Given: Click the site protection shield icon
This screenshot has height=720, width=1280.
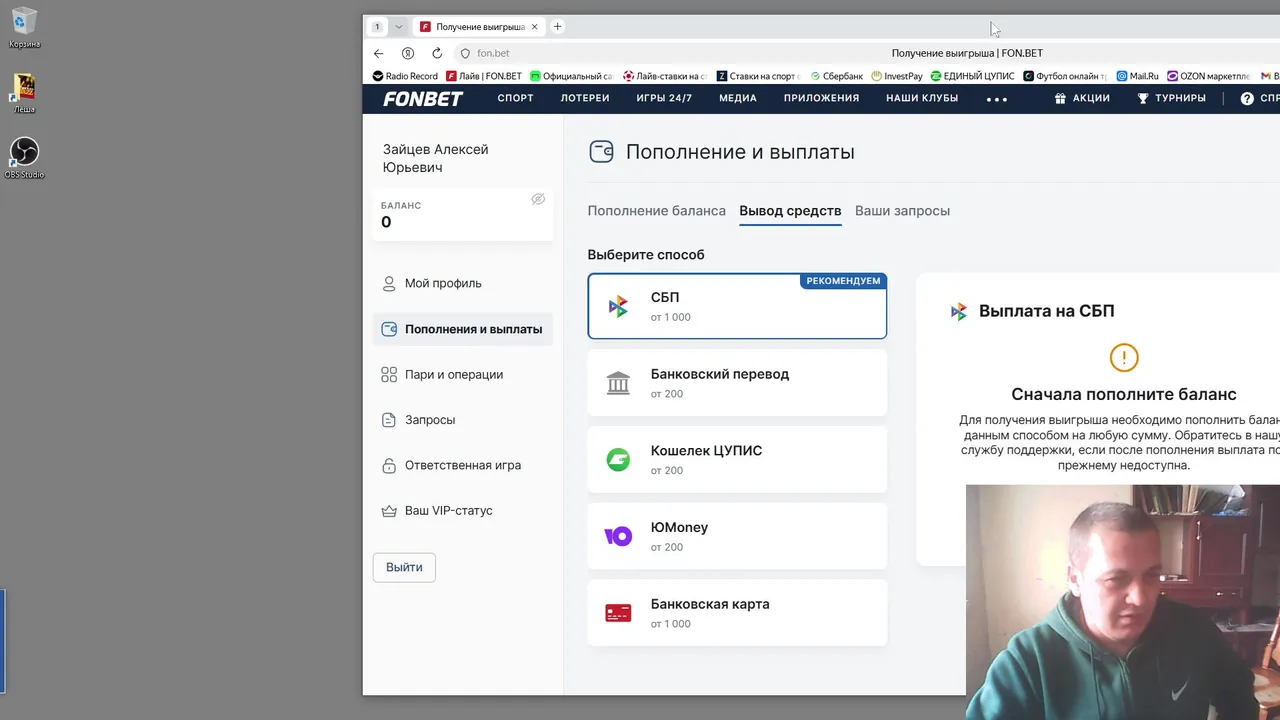Looking at the screenshot, I should coord(465,53).
